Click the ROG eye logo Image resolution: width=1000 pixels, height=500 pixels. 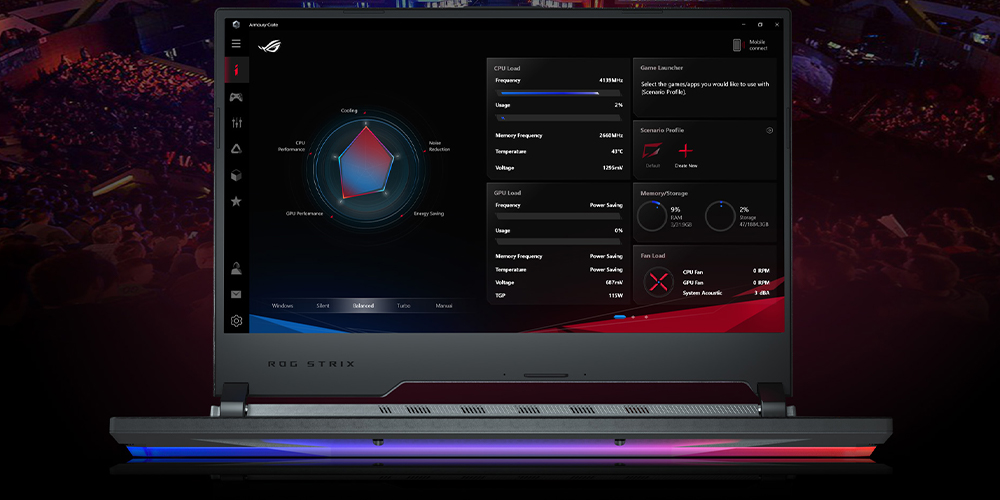click(269, 47)
